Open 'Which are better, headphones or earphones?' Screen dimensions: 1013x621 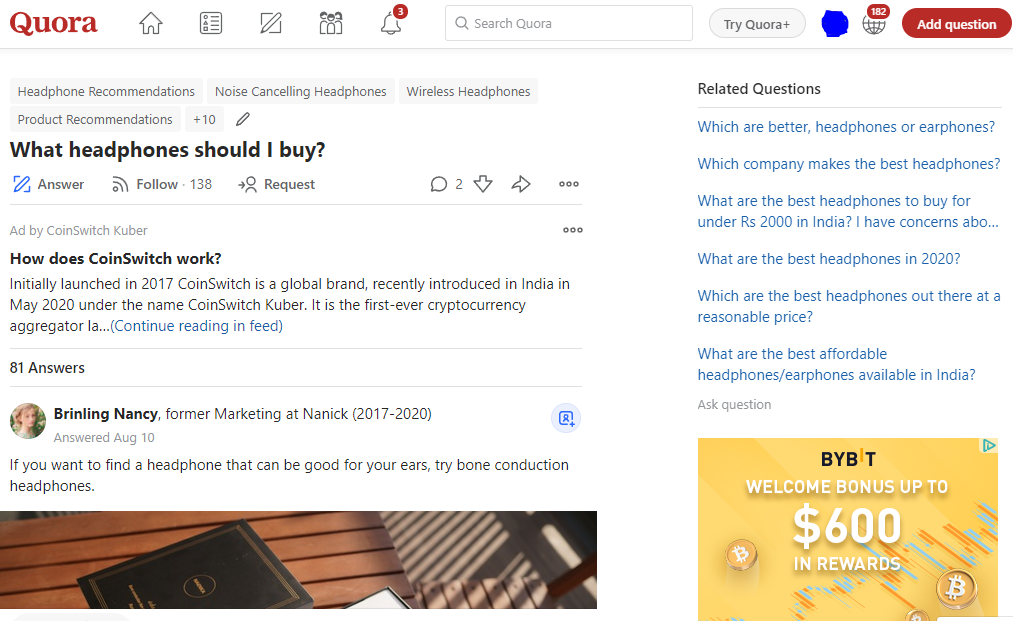coord(846,127)
